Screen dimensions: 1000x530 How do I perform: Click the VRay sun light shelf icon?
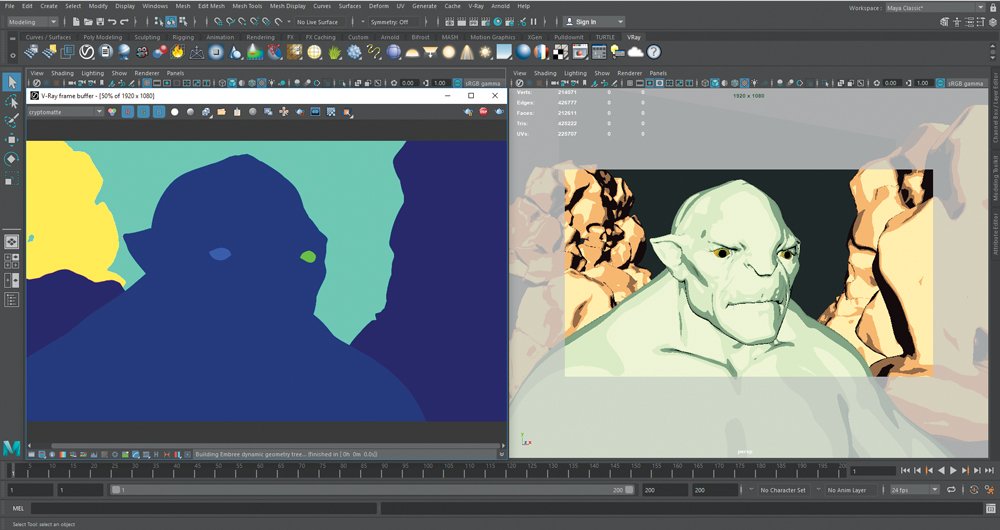[486, 52]
